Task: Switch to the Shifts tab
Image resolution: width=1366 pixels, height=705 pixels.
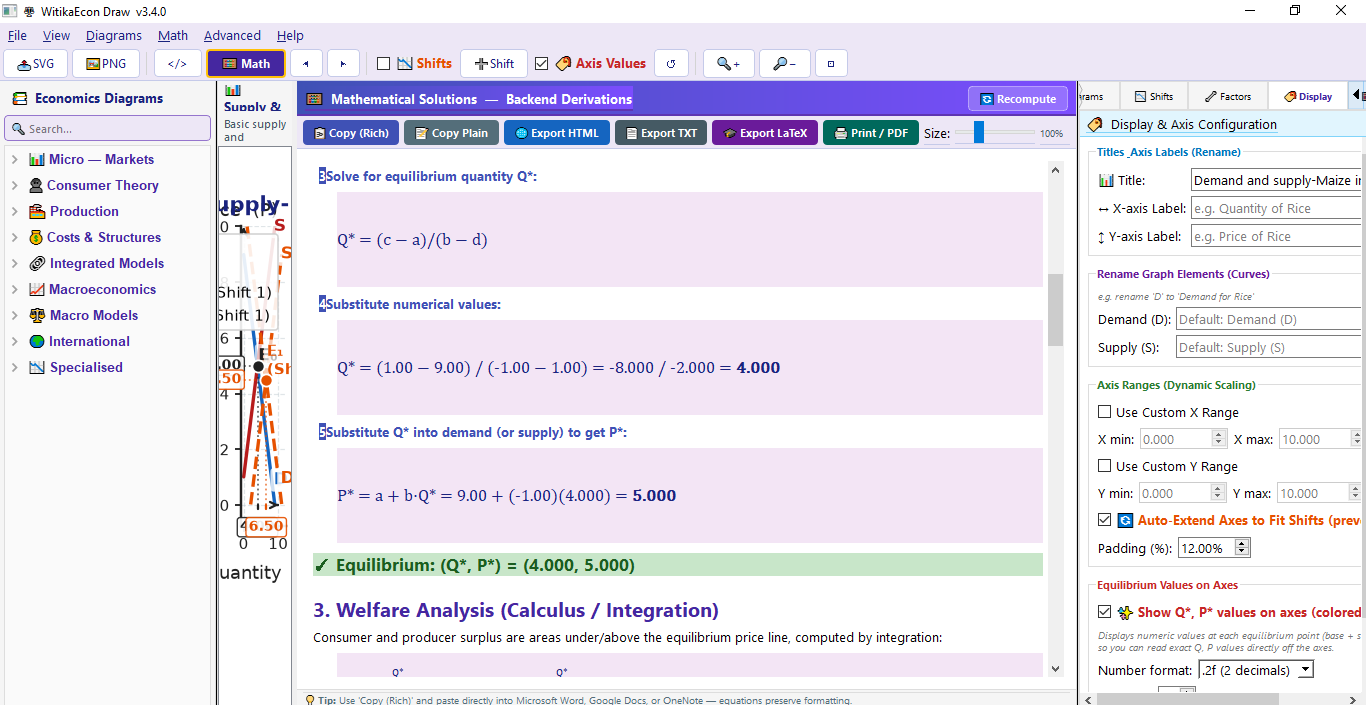Action: tap(1153, 96)
